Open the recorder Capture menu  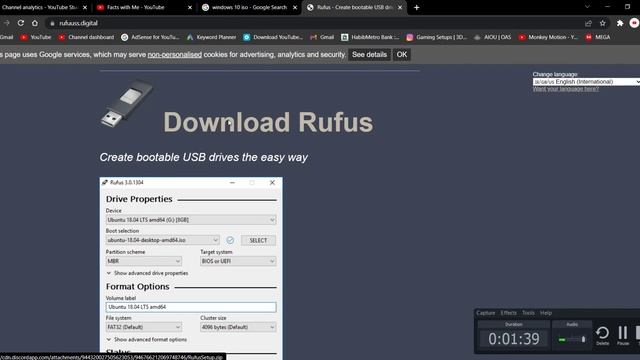pos(486,313)
